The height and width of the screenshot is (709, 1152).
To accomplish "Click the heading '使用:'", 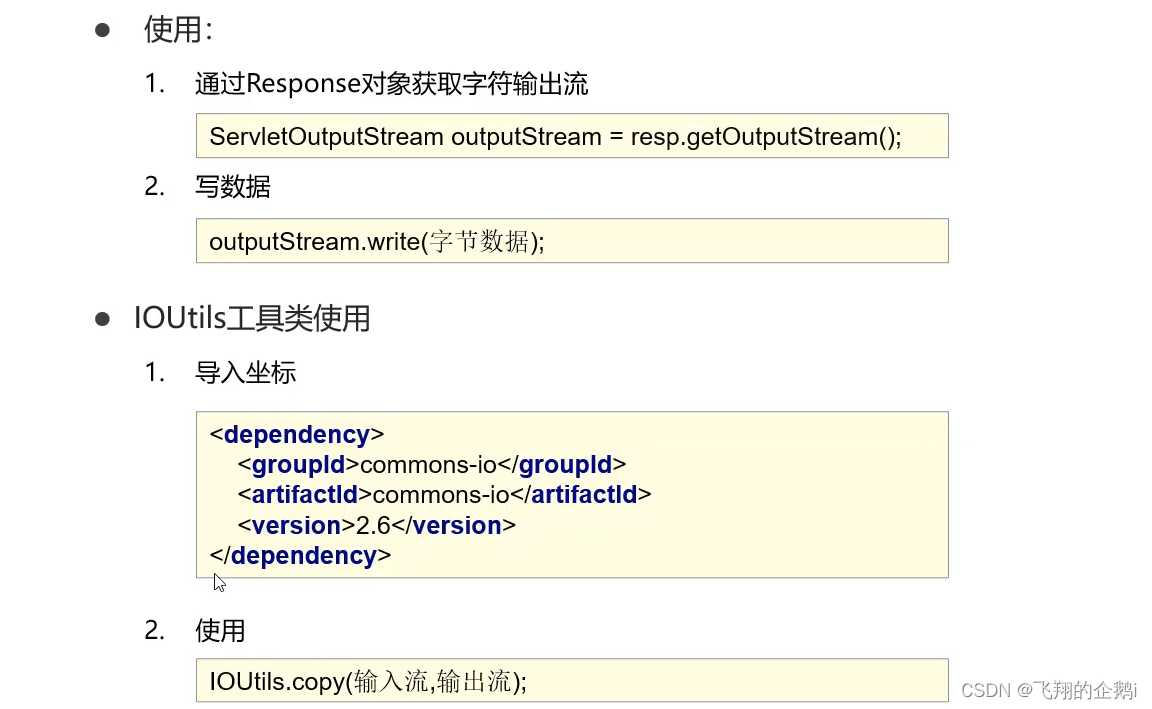I will click(178, 30).
